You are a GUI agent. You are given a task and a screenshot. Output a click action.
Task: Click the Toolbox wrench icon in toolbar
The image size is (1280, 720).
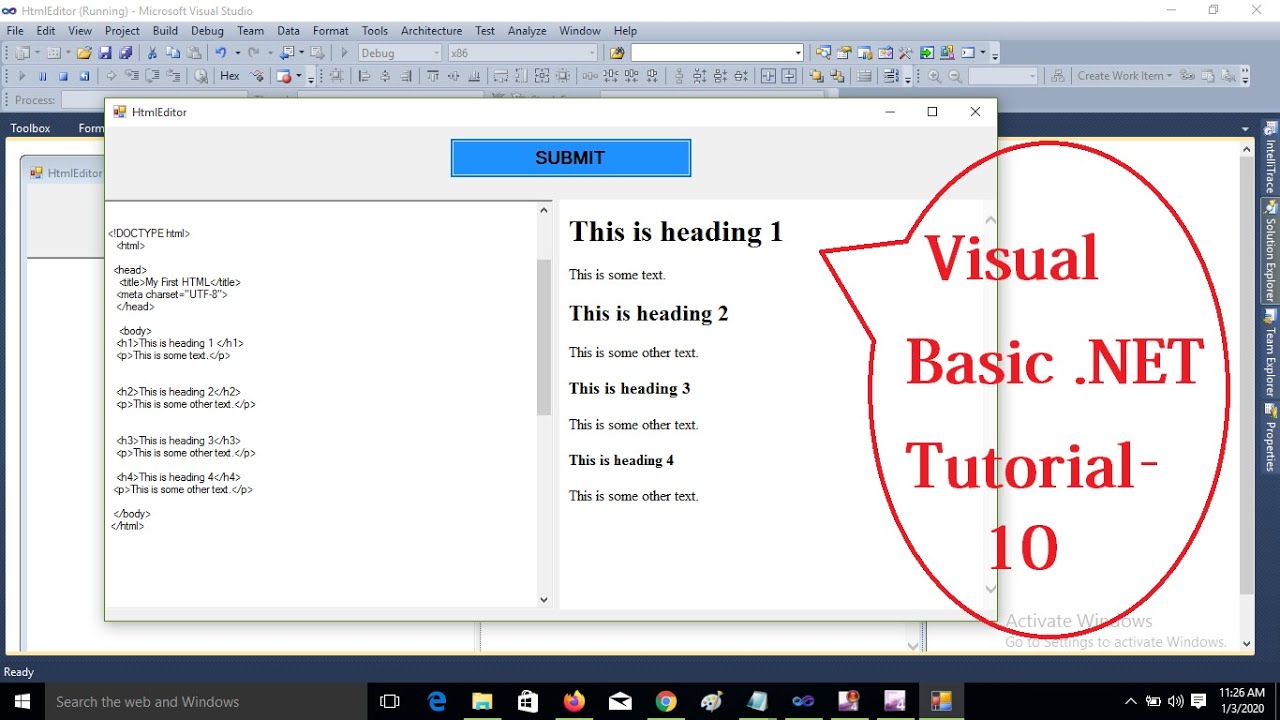[906, 53]
